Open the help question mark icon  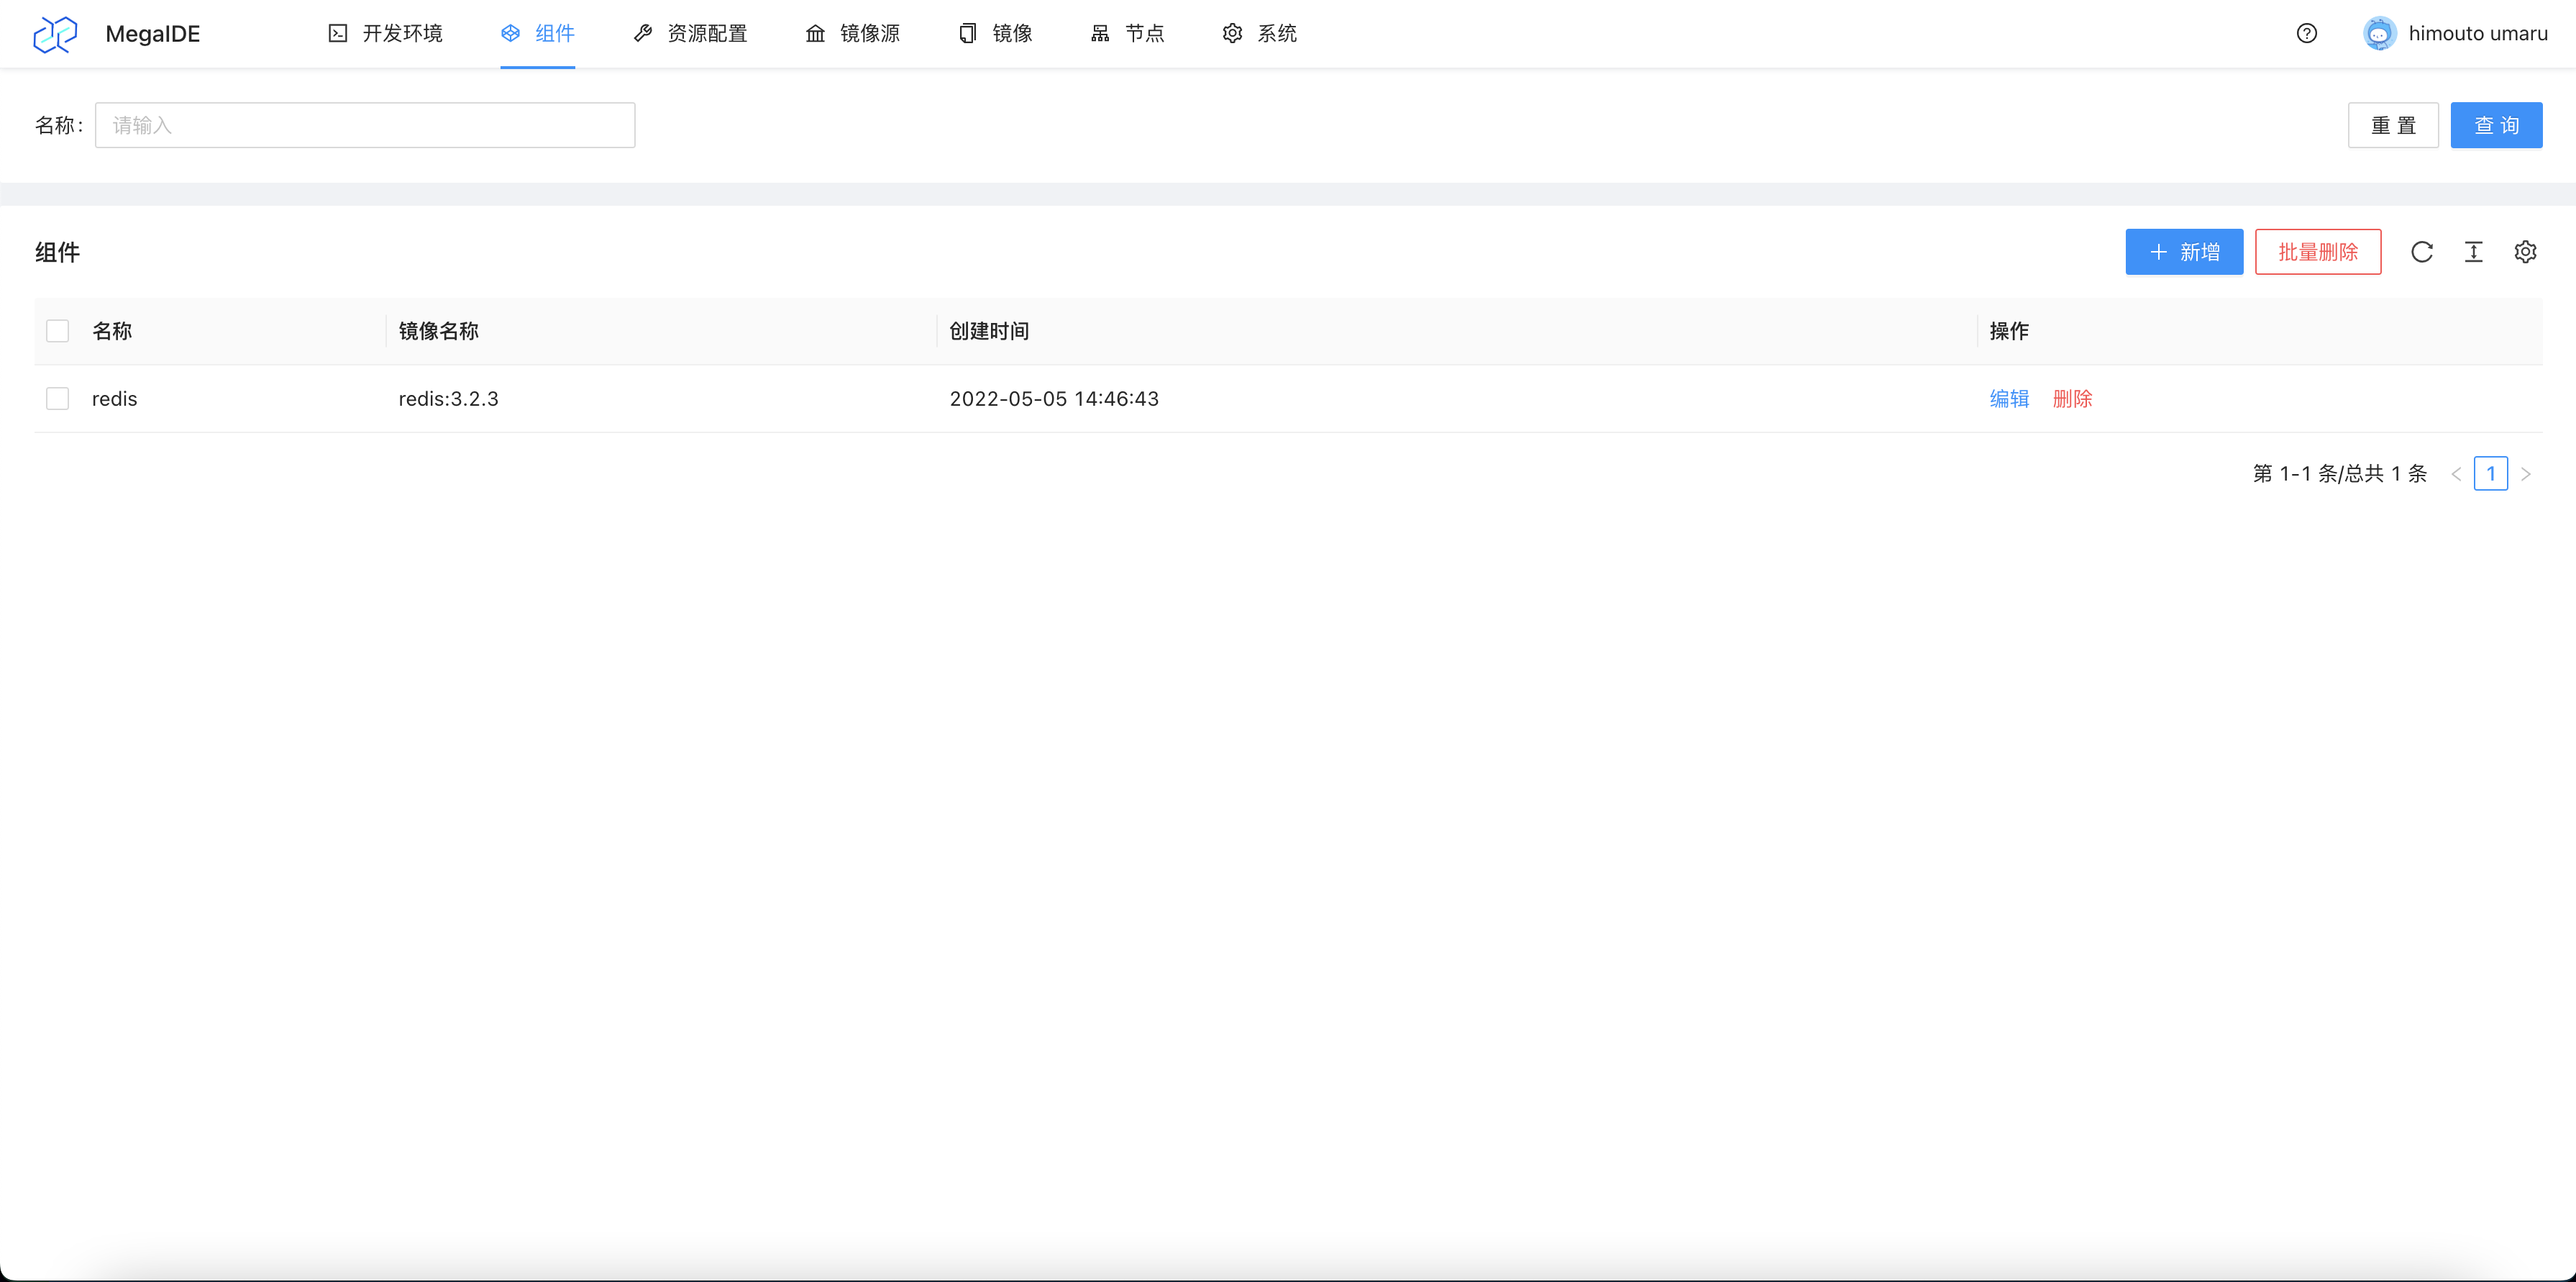tap(2307, 33)
